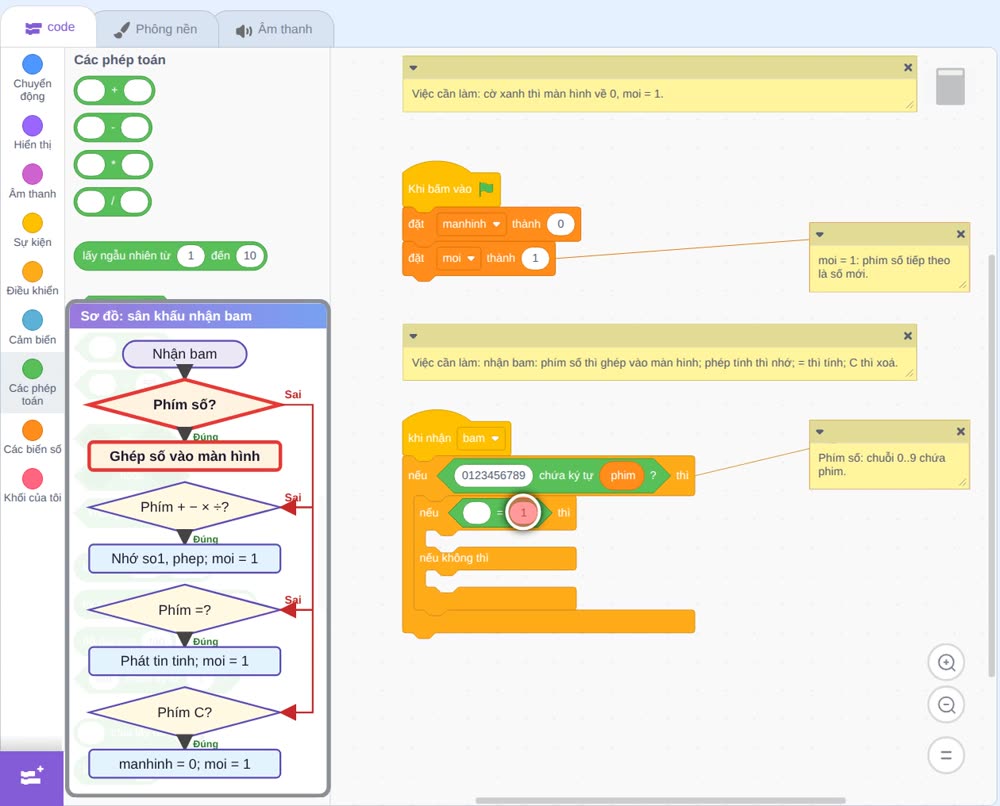Click the vertical workspace scrollbar
The image size is (1000, 806).
[991, 465]
